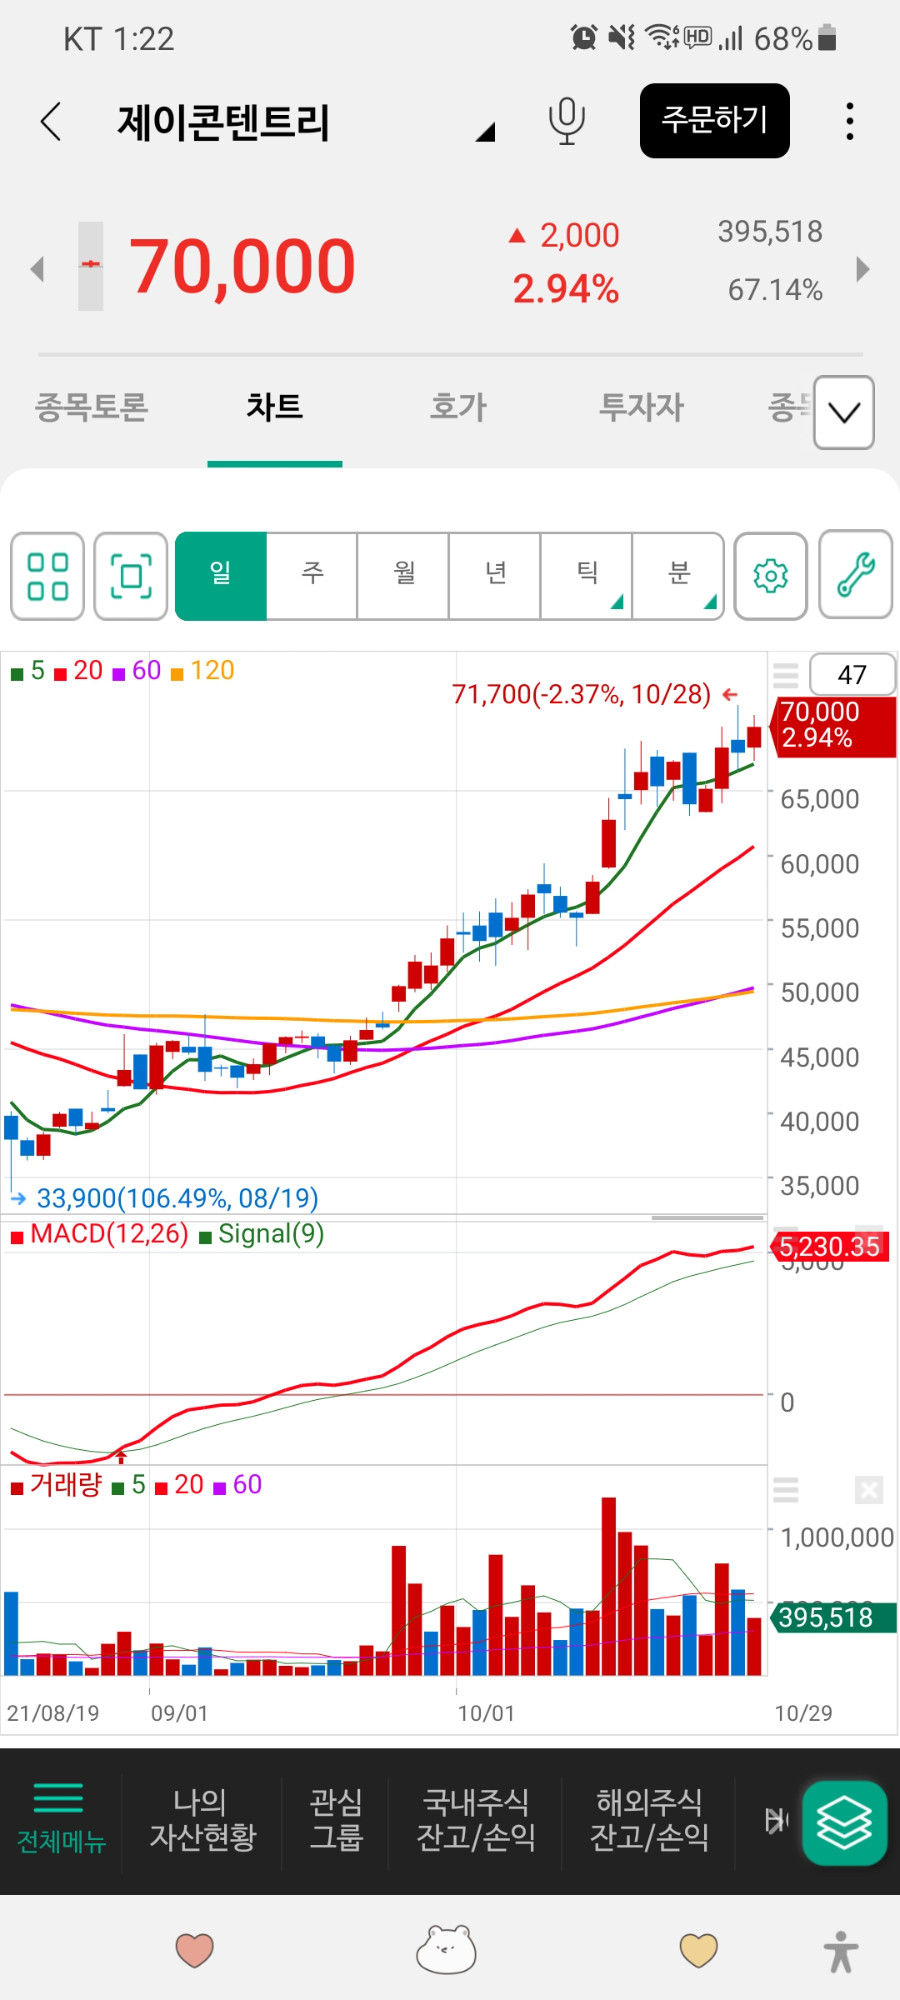Expand the stock name dropdown triangle

pos(485,132)
